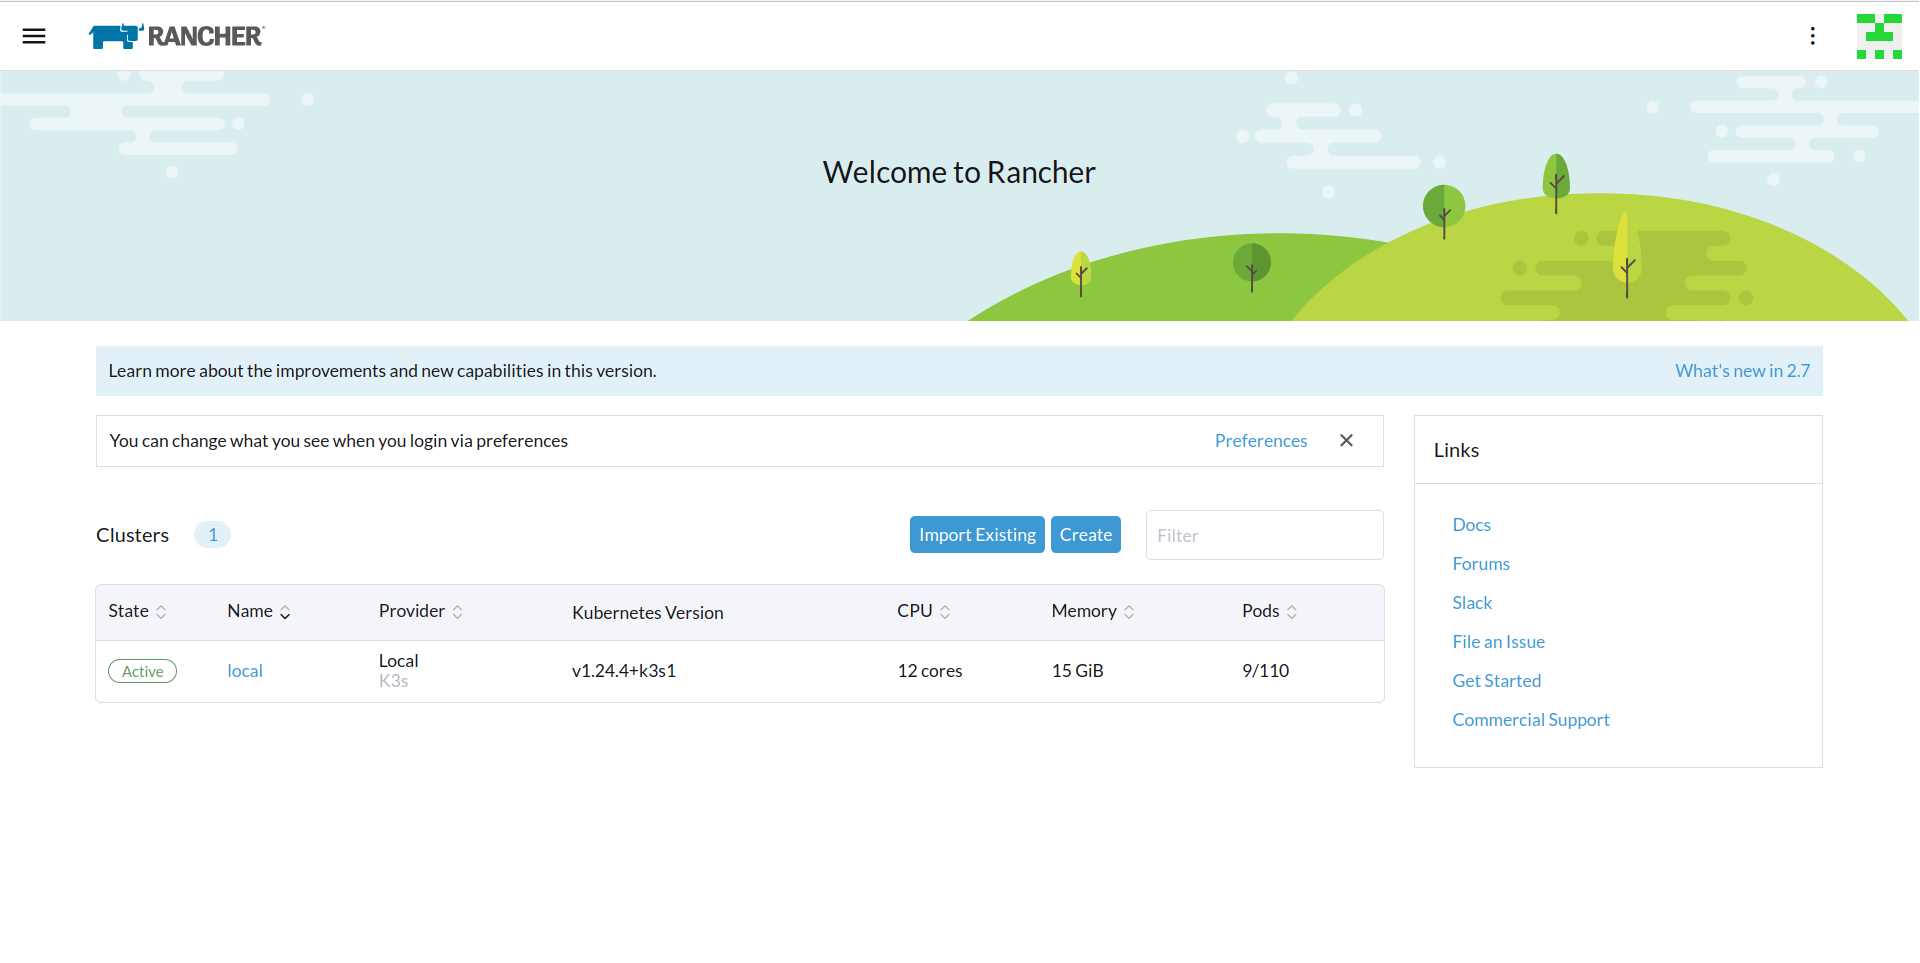Image resolution: width=1920 pixels, height=963 pixels.
Task: Open the Commercial Support link
Action: (x=1530, y=719)
